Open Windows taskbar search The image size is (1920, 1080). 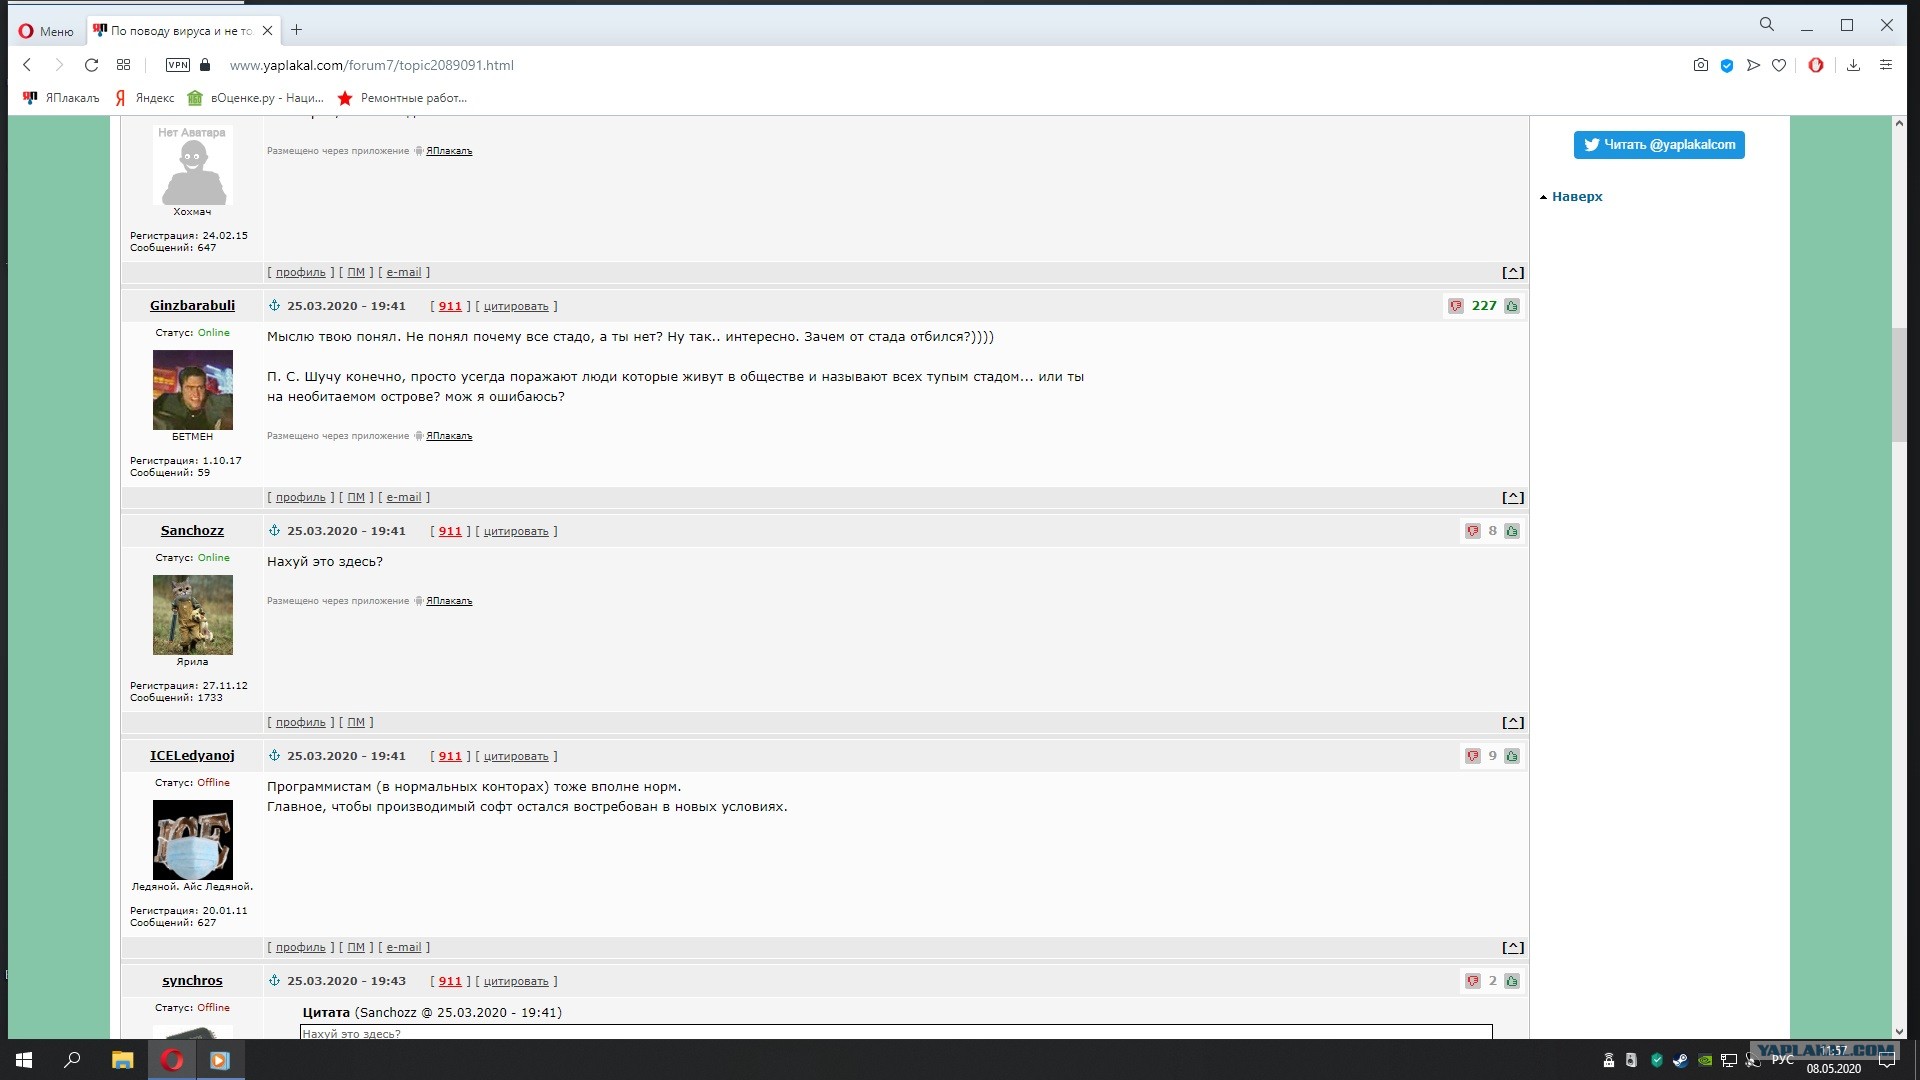pos(72,1060)
